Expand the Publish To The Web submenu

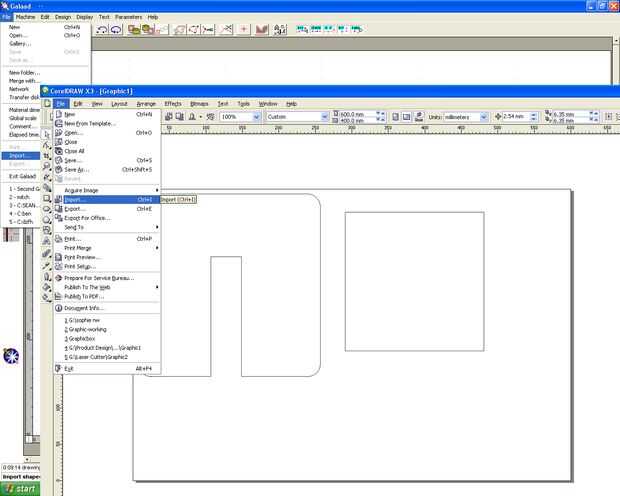click(107, 287)
